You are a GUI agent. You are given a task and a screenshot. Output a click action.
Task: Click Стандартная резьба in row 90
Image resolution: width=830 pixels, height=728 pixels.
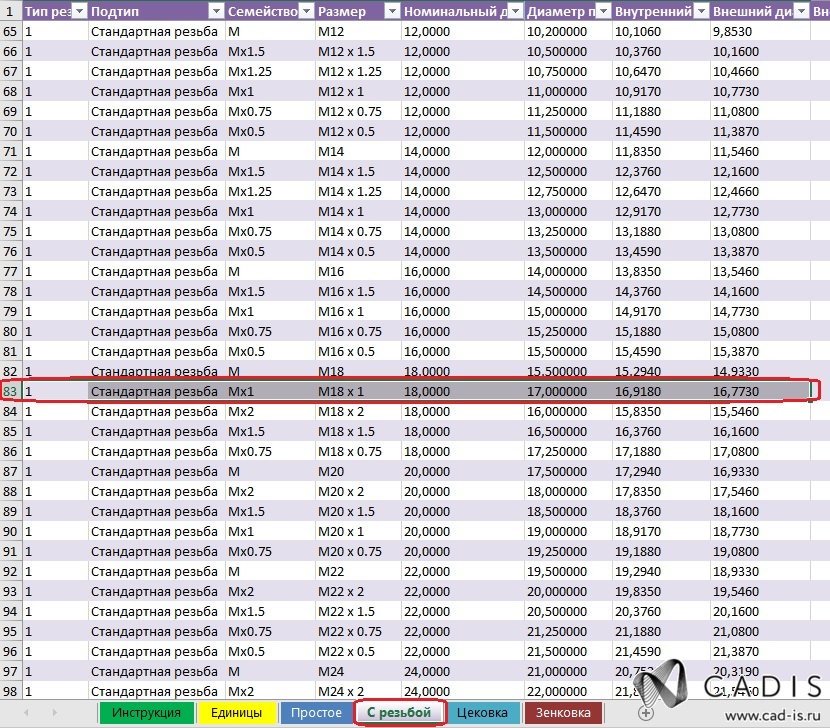point(157,532)
